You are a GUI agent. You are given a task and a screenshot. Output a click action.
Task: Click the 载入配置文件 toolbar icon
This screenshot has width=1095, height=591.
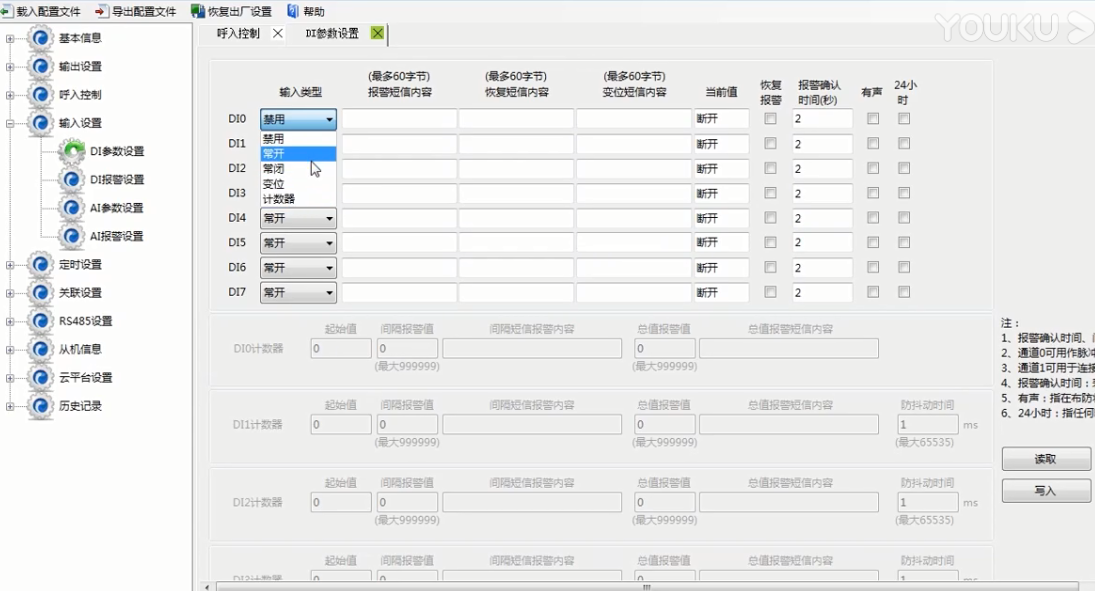point(7,11)
